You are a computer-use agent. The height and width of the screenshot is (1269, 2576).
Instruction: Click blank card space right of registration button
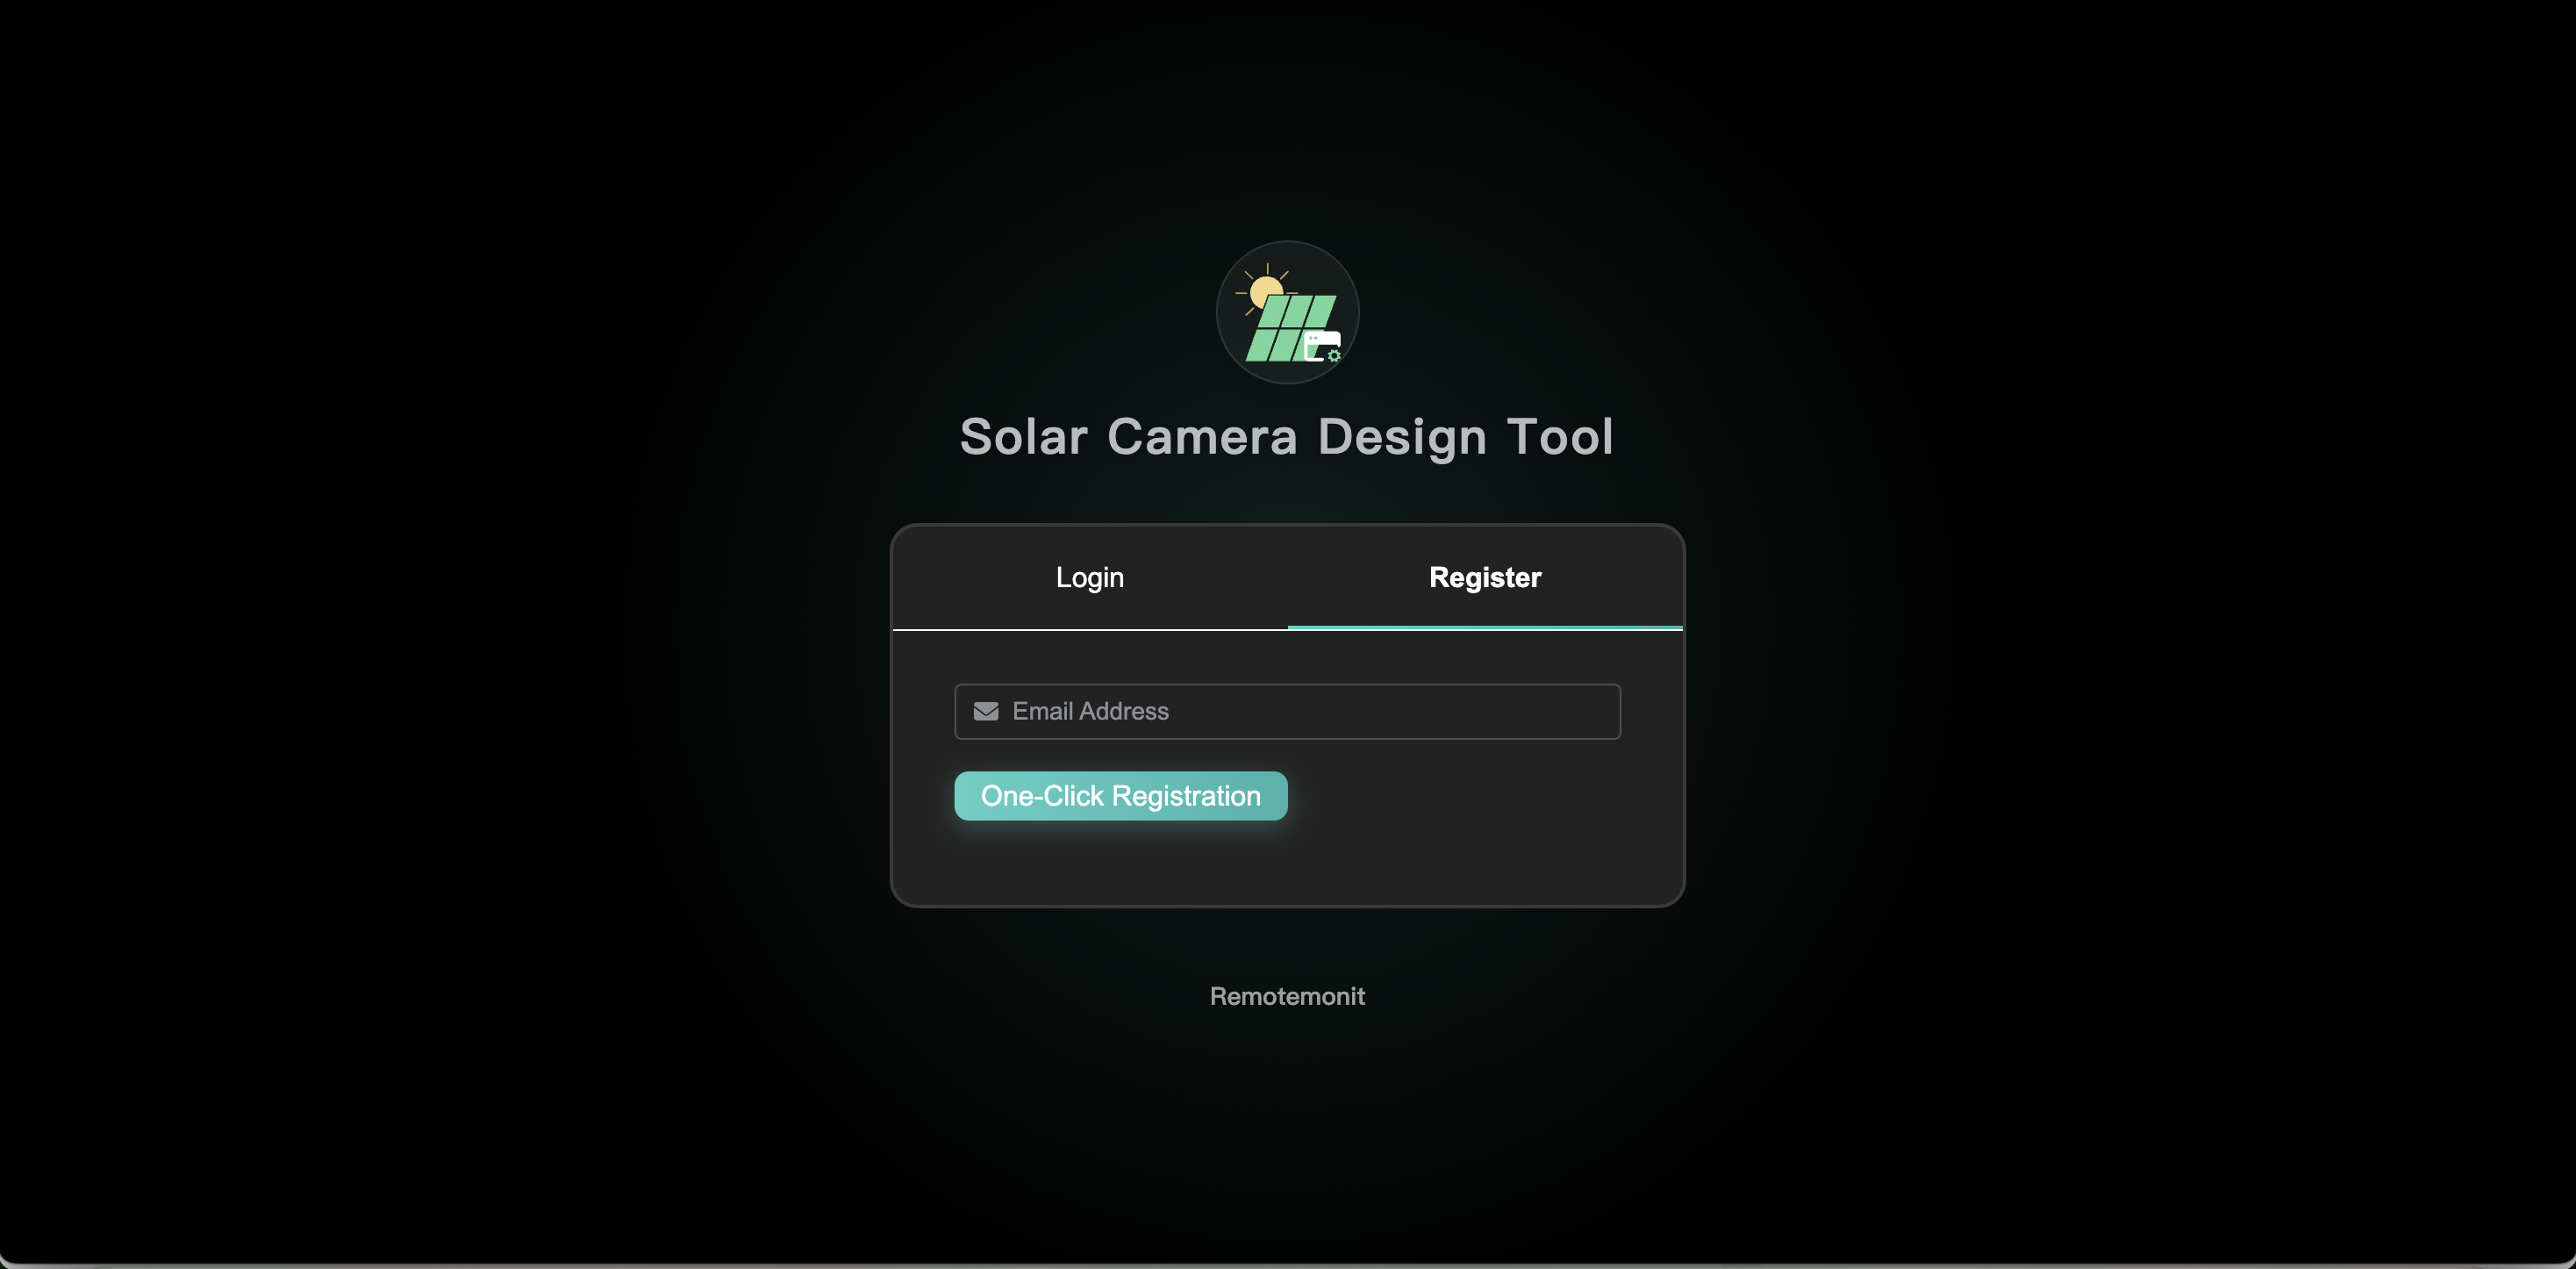point(1480,796)
